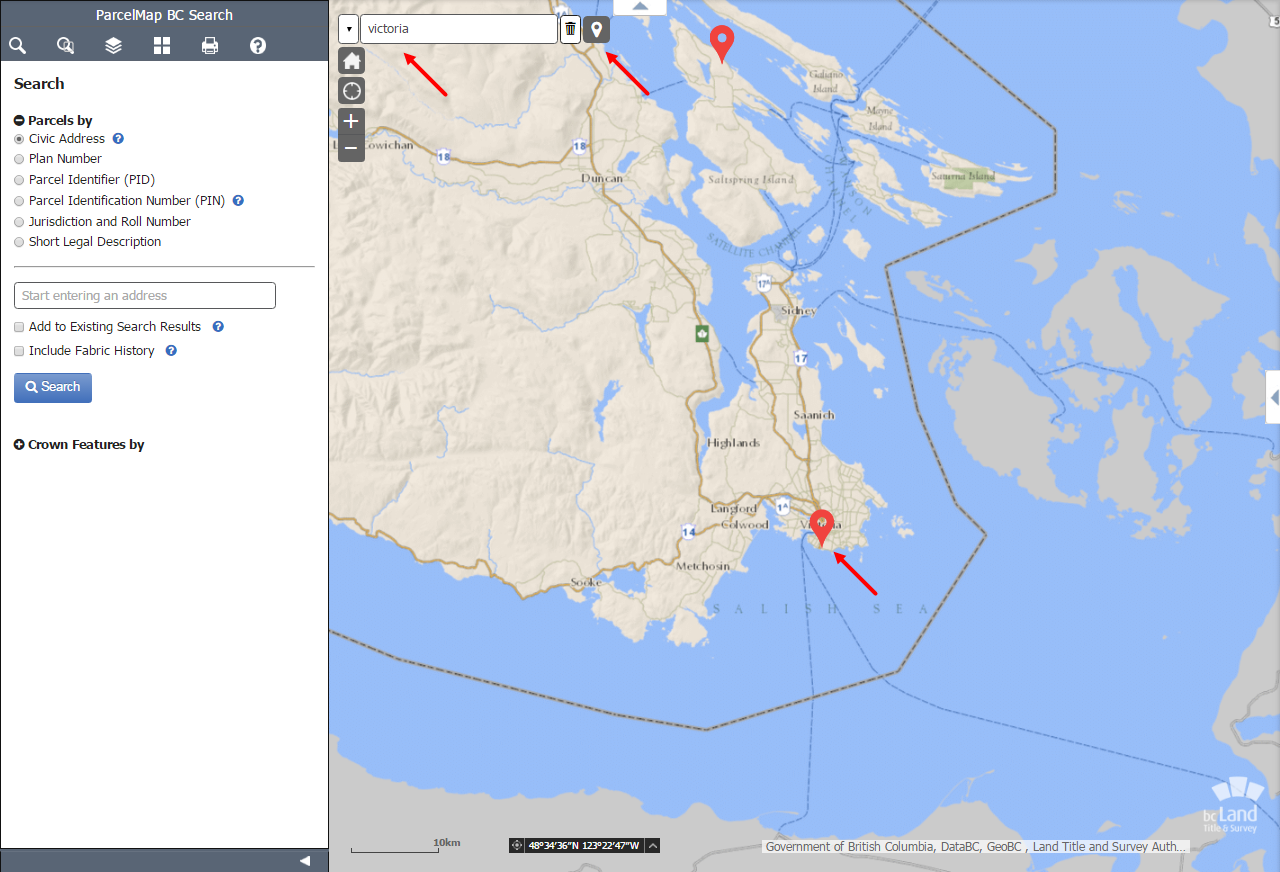Click the Sooke map label
This screenshot has width=1280, height=872.
(586, 582)
